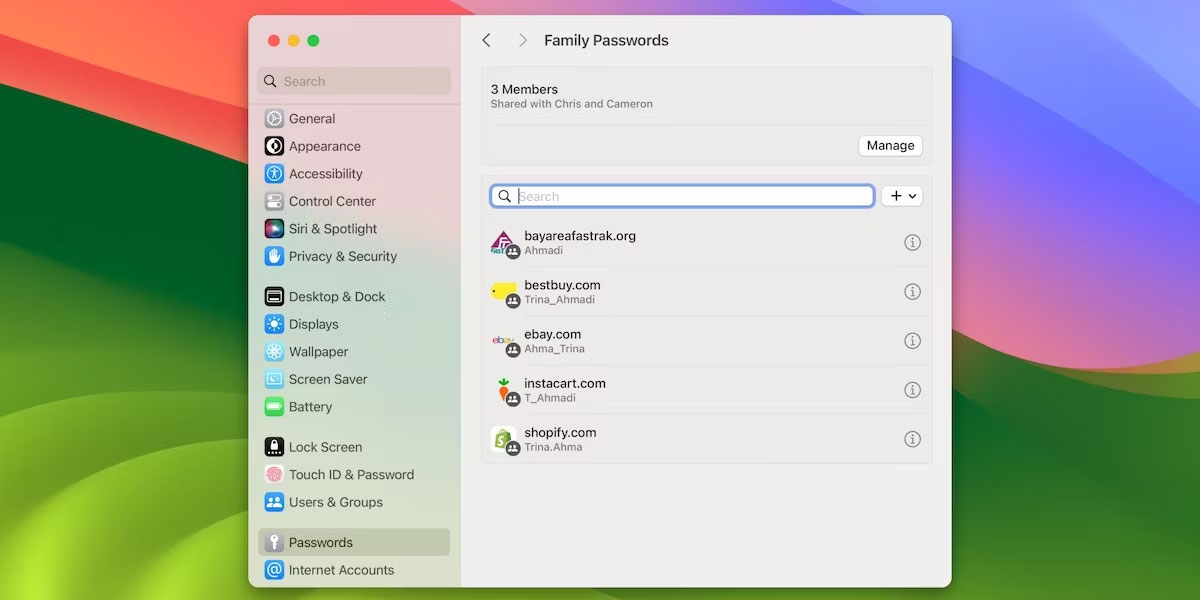The image size is (1200, 600).
Task: Open the plus add-password dropdown
Action: point(902,196)
